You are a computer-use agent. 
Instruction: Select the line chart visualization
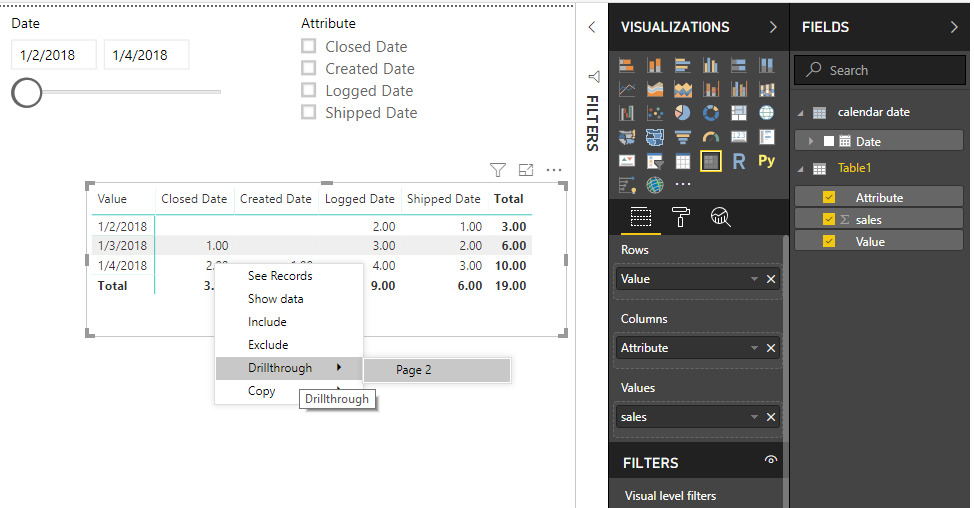point(627,89)
